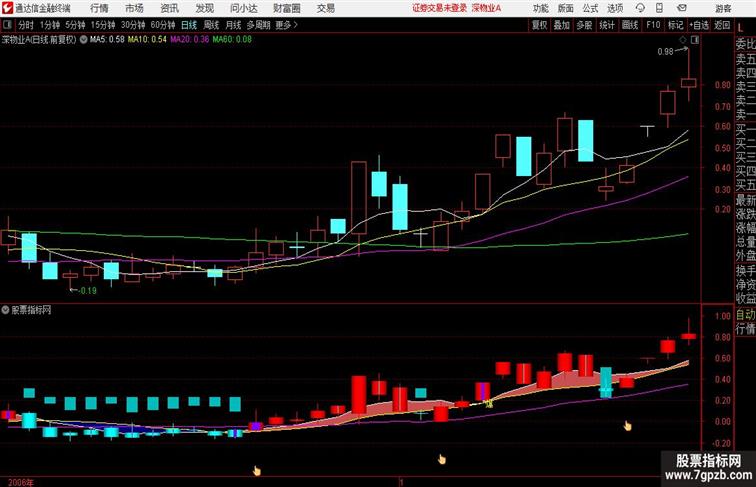Open the 选项 menu
756x487 pixels.
[615, 8]
